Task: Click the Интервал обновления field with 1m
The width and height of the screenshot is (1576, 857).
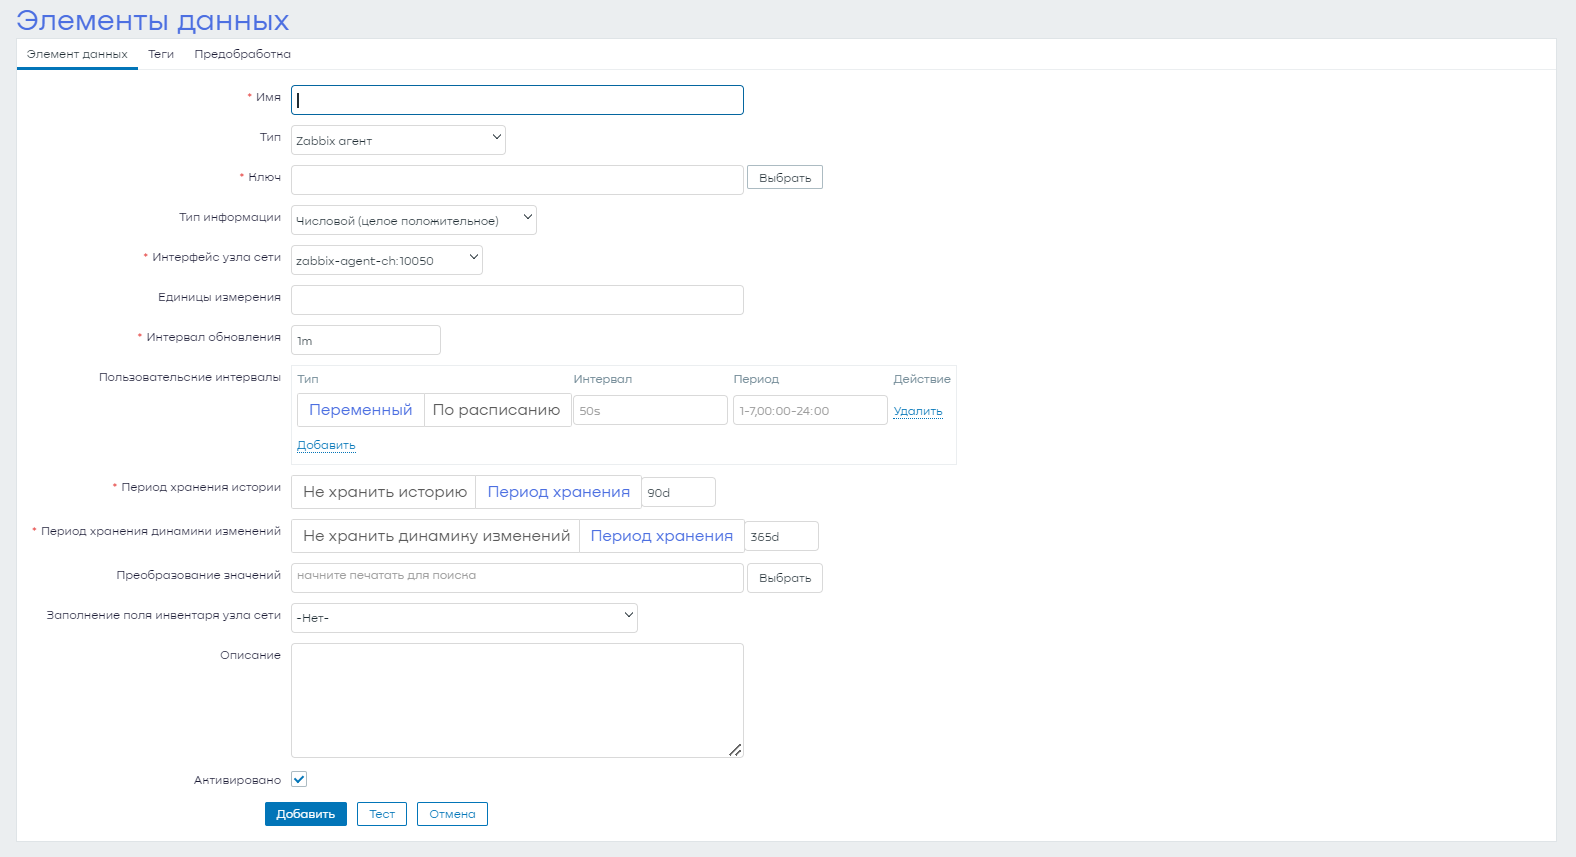Action: pos(366,340)
